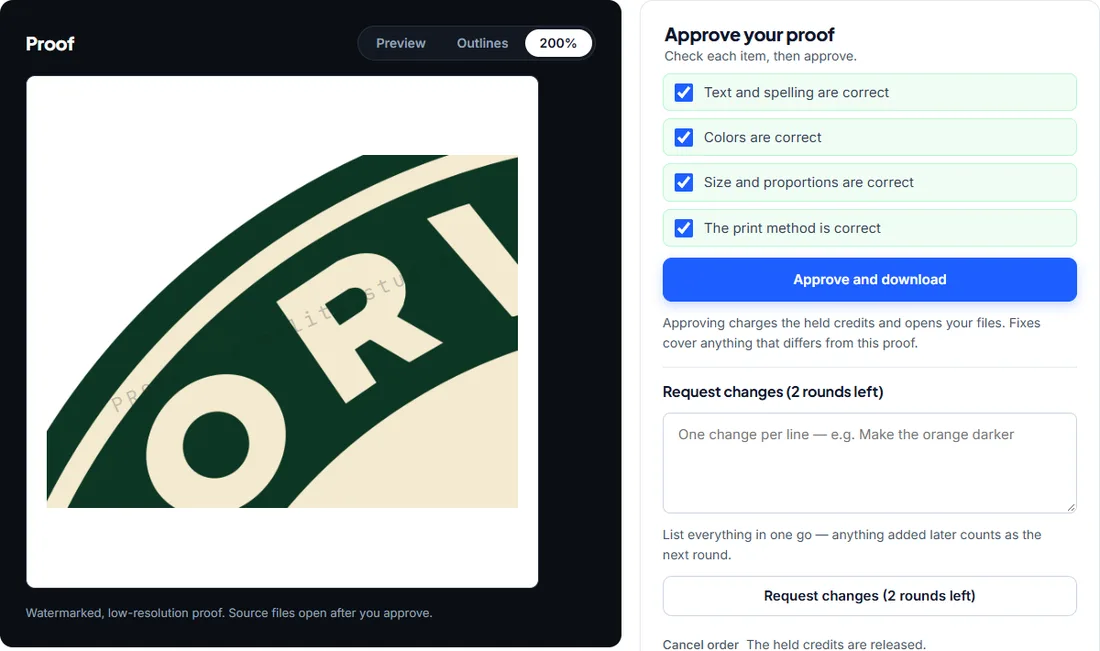
Task: Click the Approve your proof heading
Action: 749,35
